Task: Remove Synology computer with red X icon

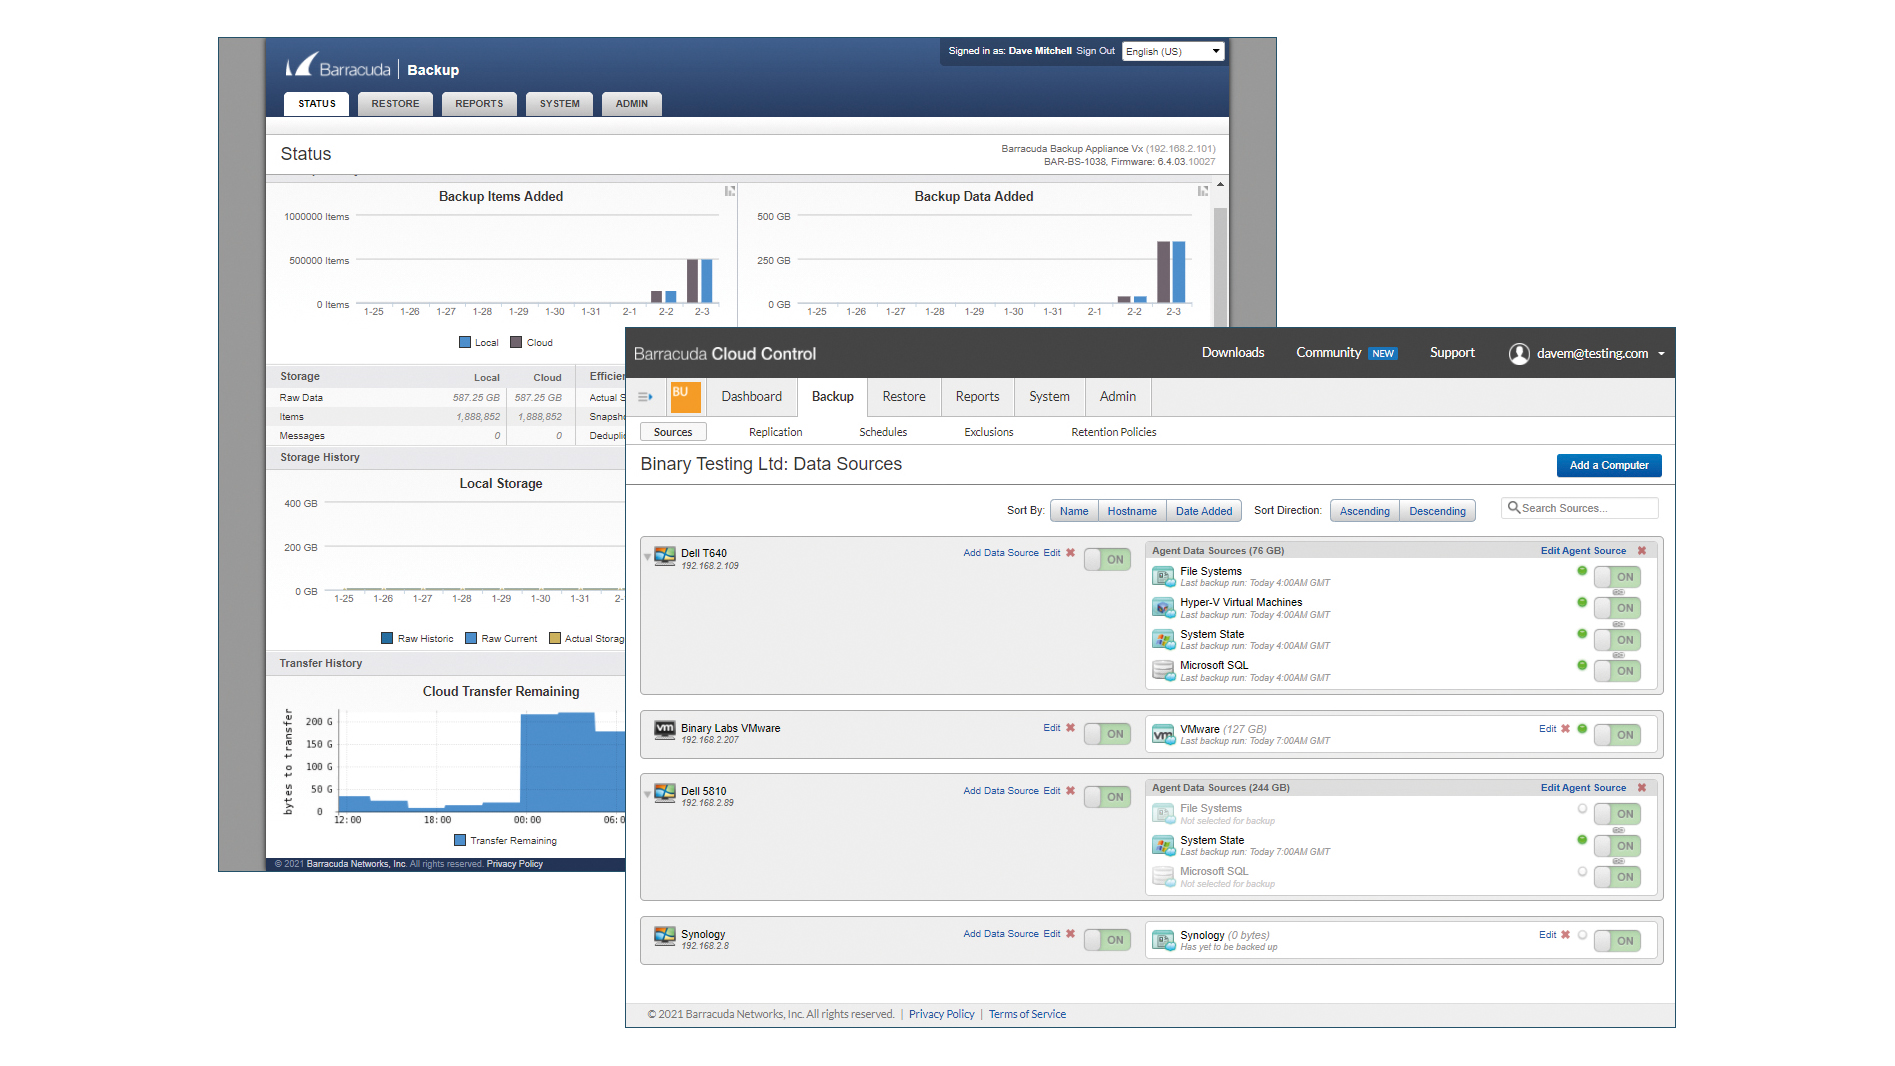Action: coord(1070,934)
